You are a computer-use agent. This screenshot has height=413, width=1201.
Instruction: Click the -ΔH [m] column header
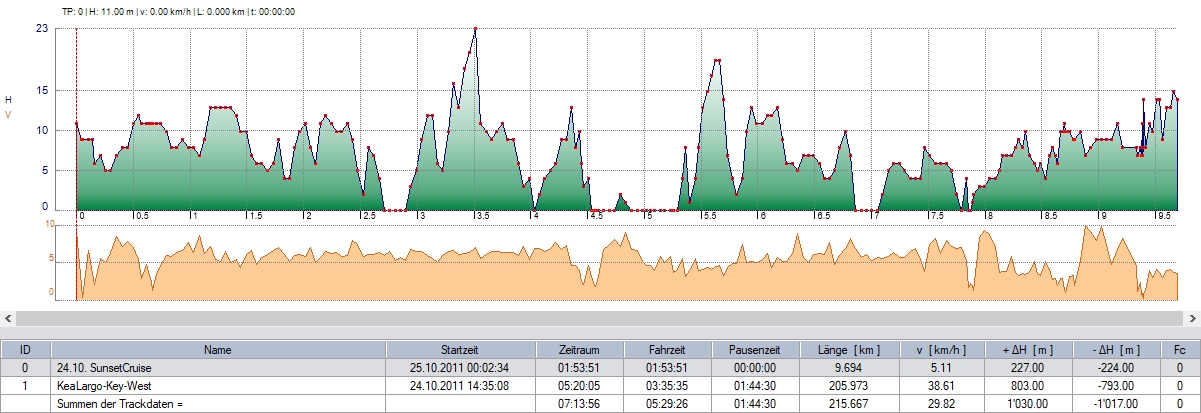1119,350
